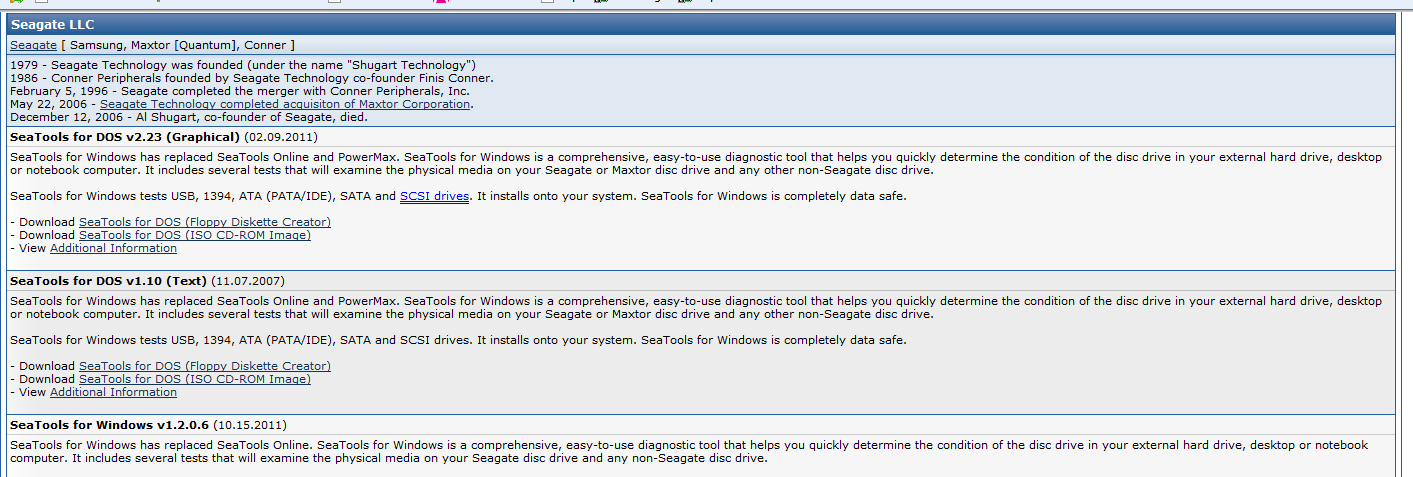Open the Seagate link below the header
The height and width of the screenshot is (477, 1413).
[x=33, y=45]
